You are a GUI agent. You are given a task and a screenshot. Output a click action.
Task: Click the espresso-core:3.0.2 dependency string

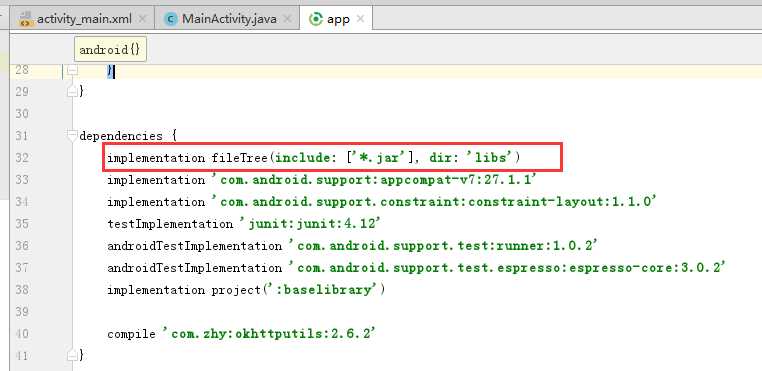pos(507,267)
